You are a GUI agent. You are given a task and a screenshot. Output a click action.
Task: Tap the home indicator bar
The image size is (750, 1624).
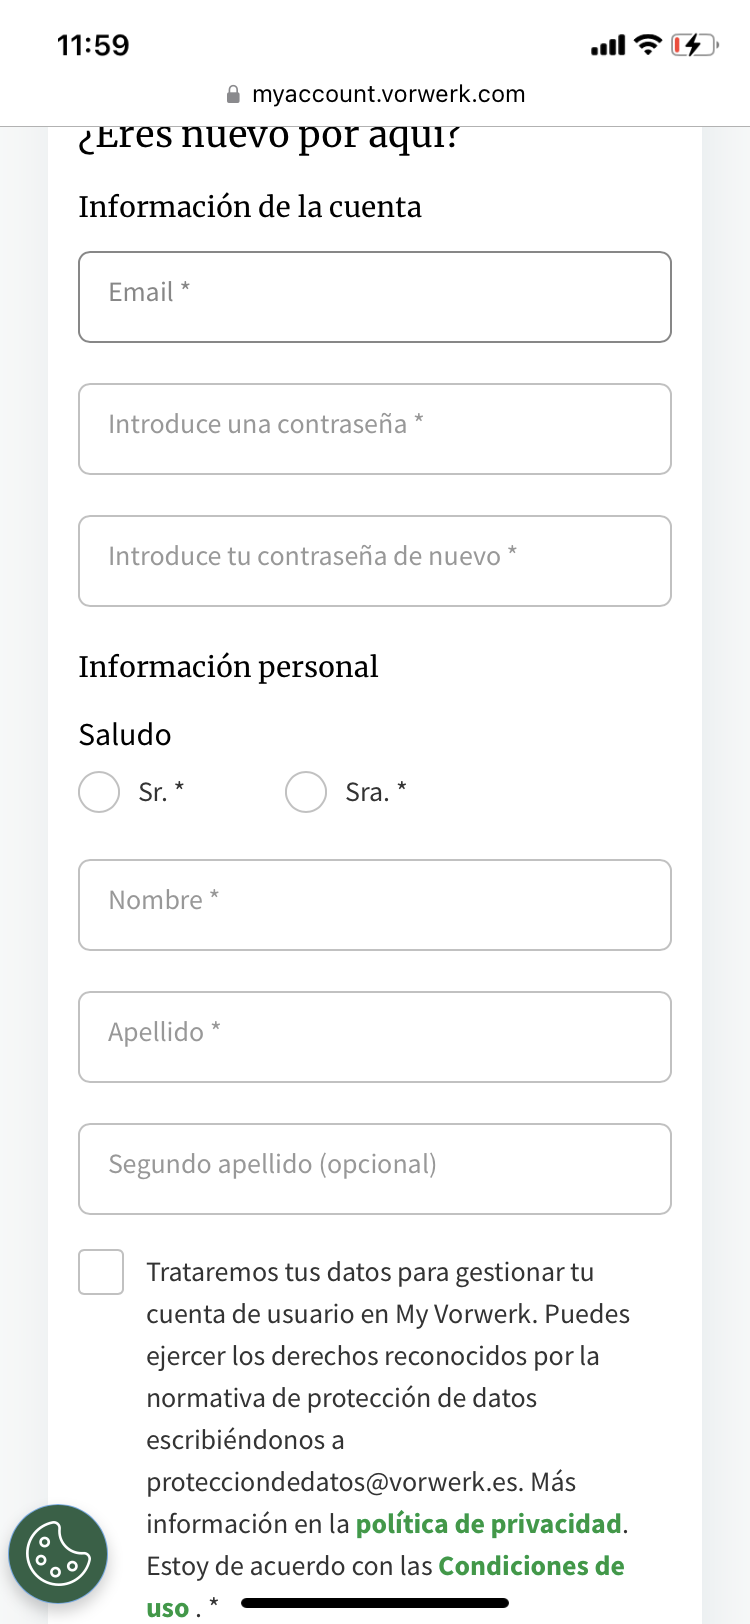[x=375, y=1603]
